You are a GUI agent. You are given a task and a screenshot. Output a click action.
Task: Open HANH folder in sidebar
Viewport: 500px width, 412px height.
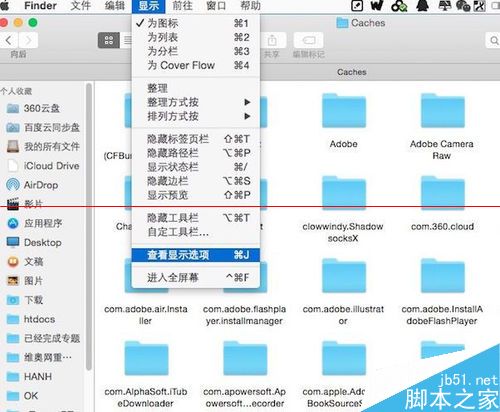[x=29, y=377]
